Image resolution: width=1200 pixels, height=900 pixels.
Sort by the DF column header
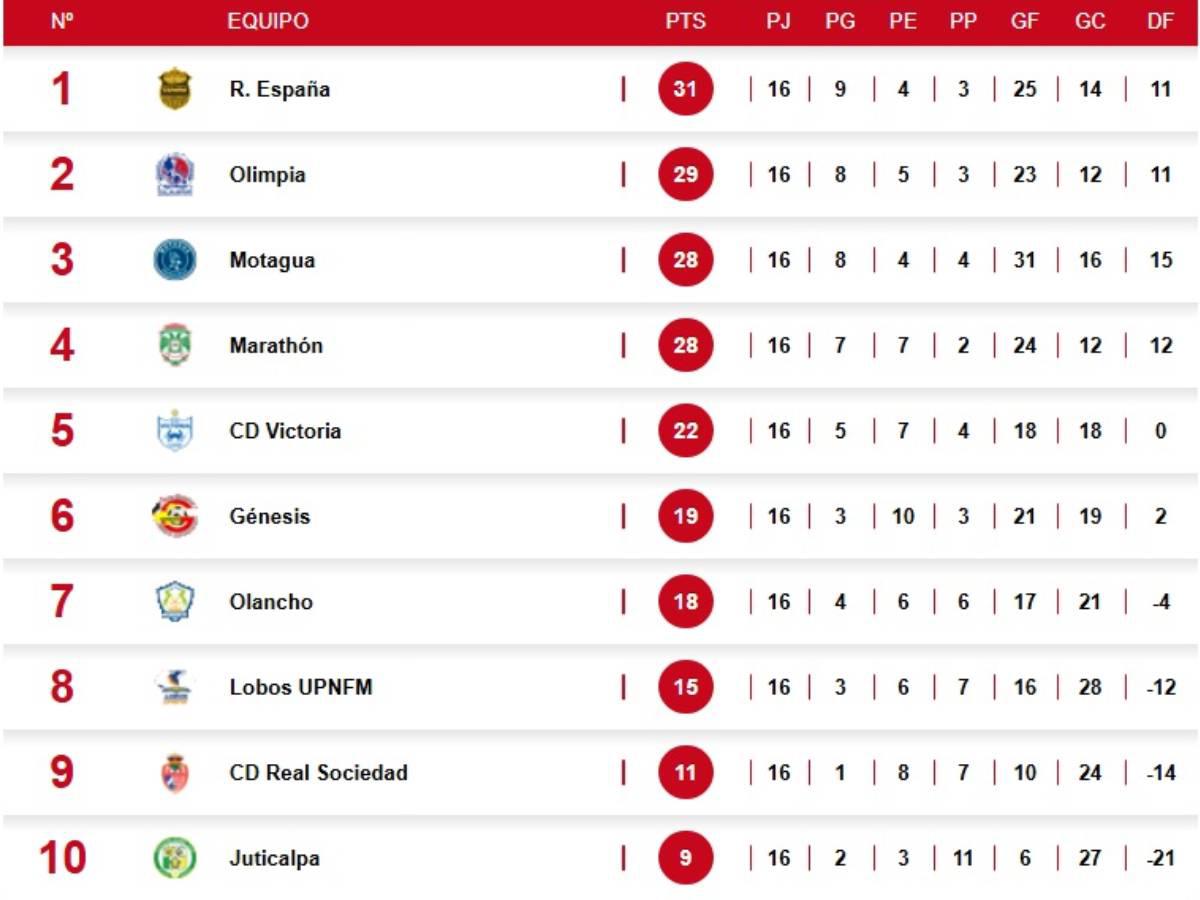click(1160, 21)
